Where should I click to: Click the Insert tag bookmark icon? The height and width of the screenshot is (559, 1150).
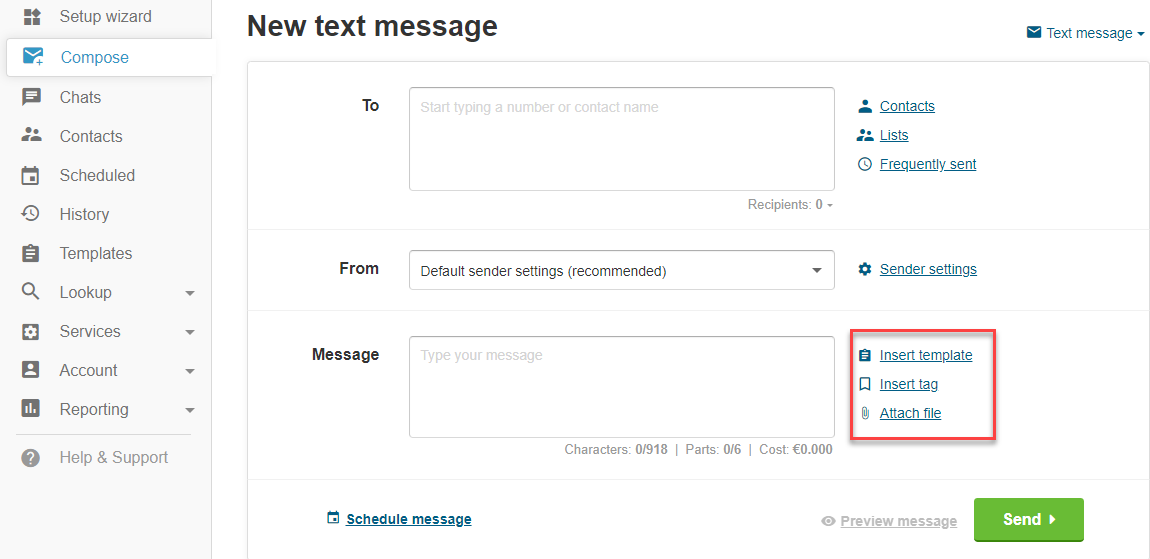coord(865,384)
